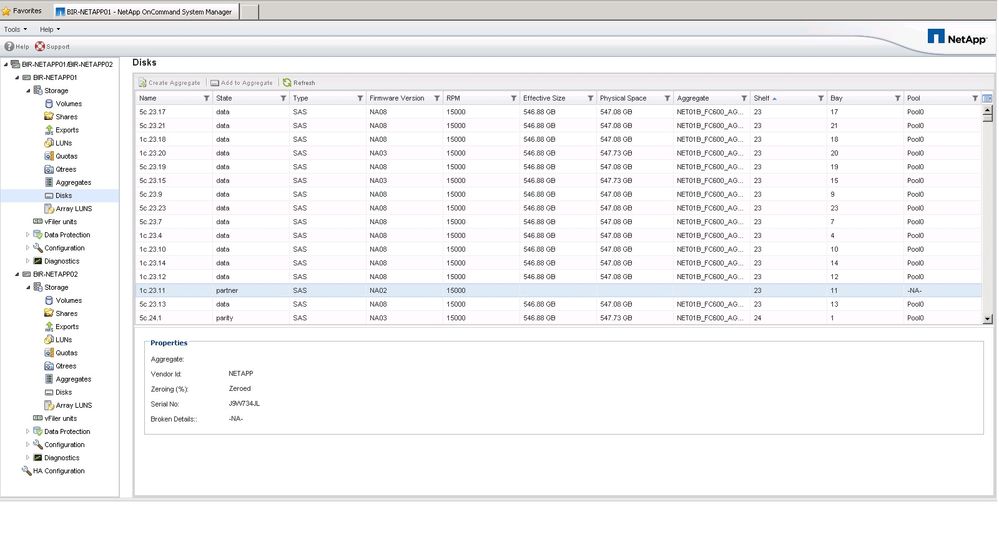Open LUNs icon under BIR-NETAPP02 Storage
This screenshot has width=999, height=547.
(49, 339)
